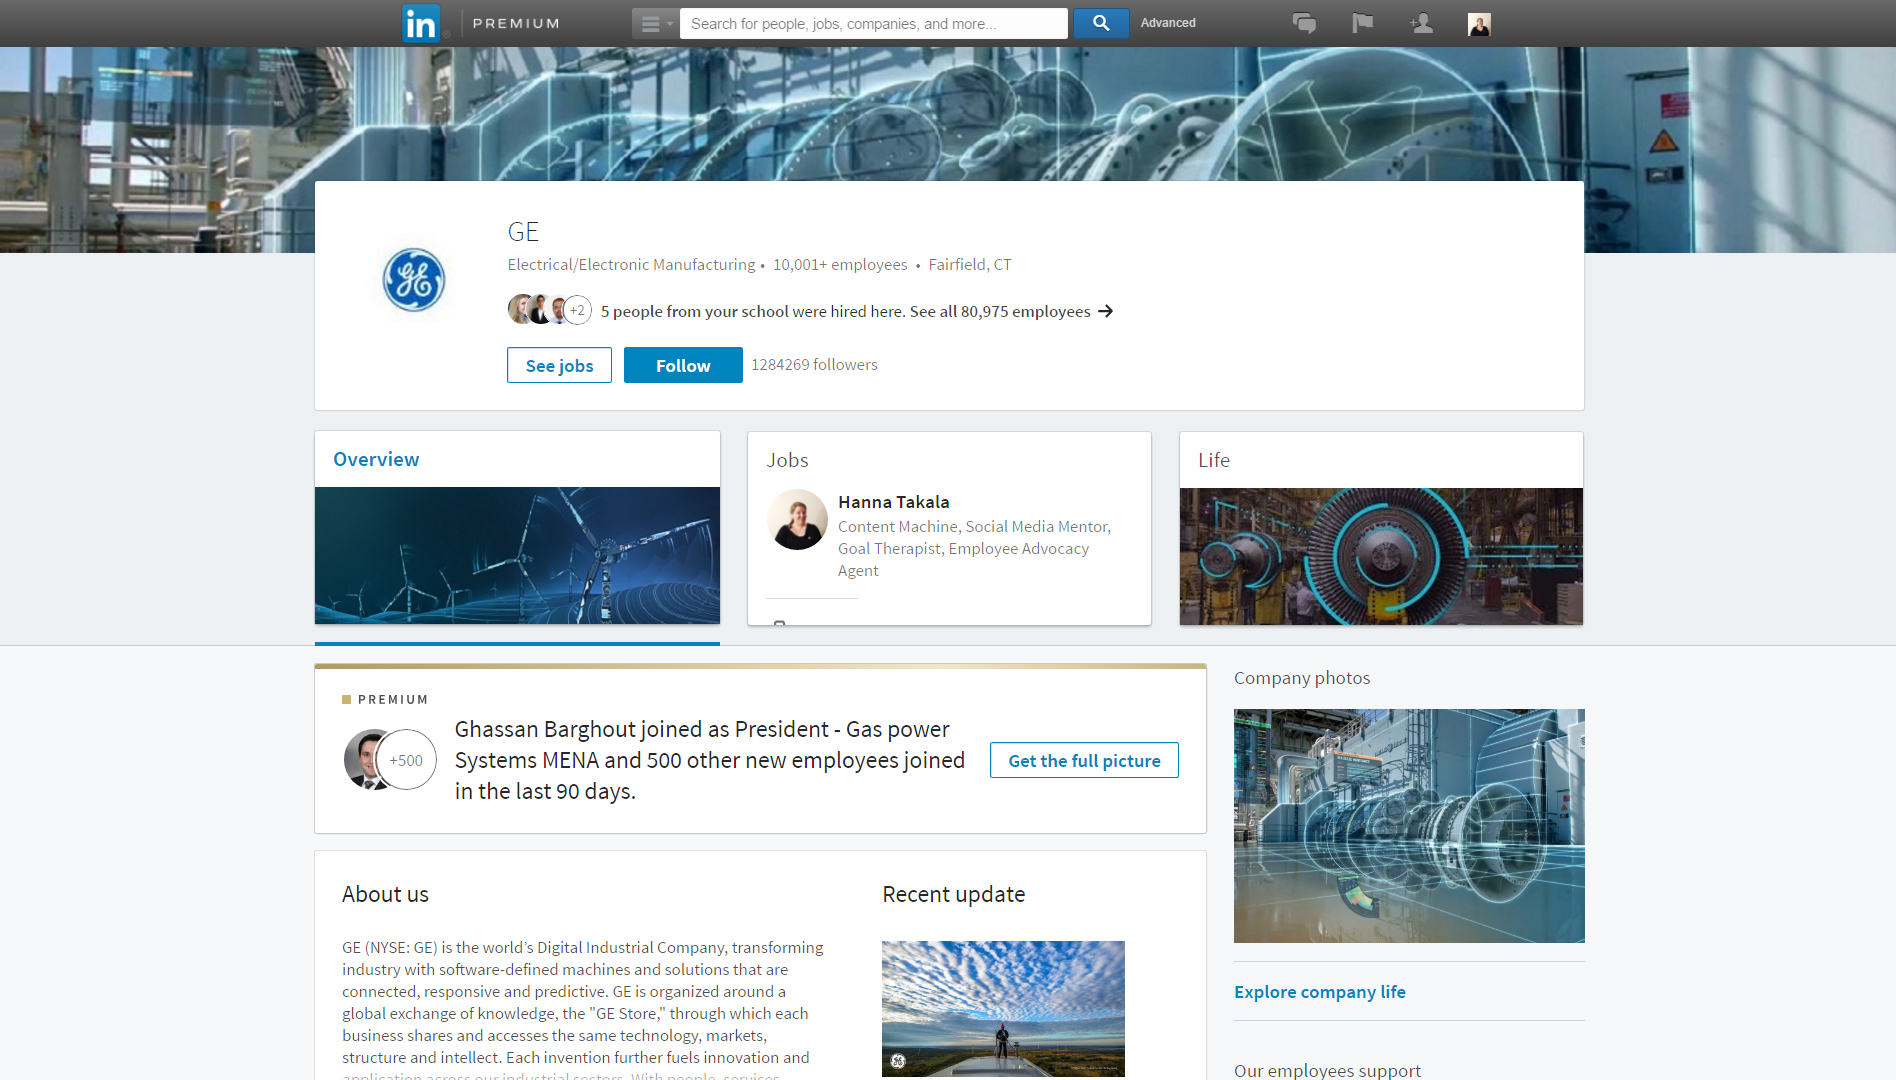Open the messages chat bubble icon

(1304, 23)
